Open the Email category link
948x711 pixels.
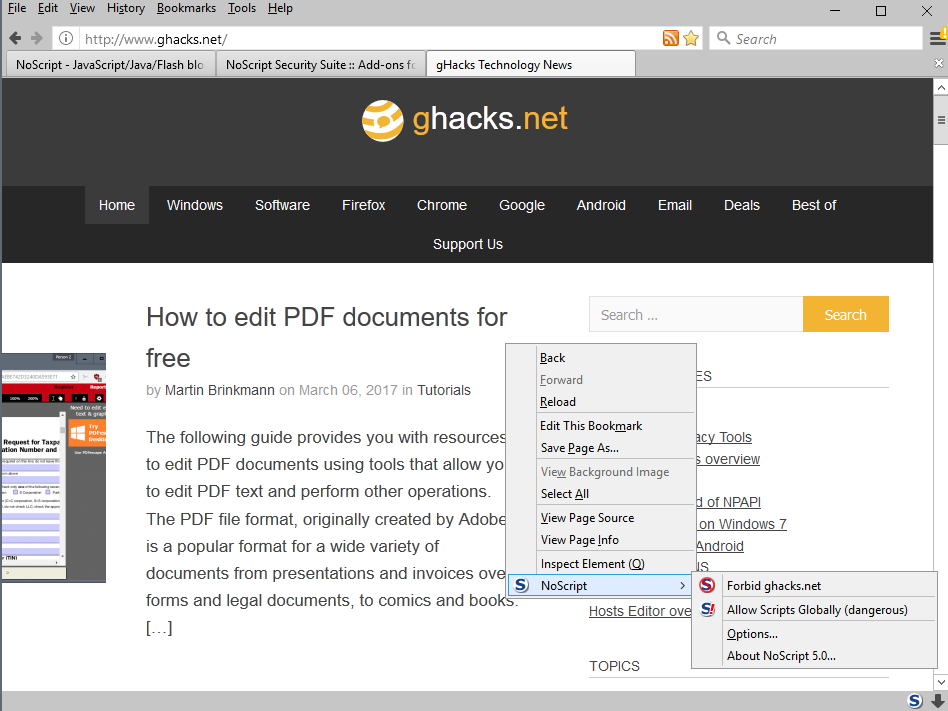click(x=675, y=205)
